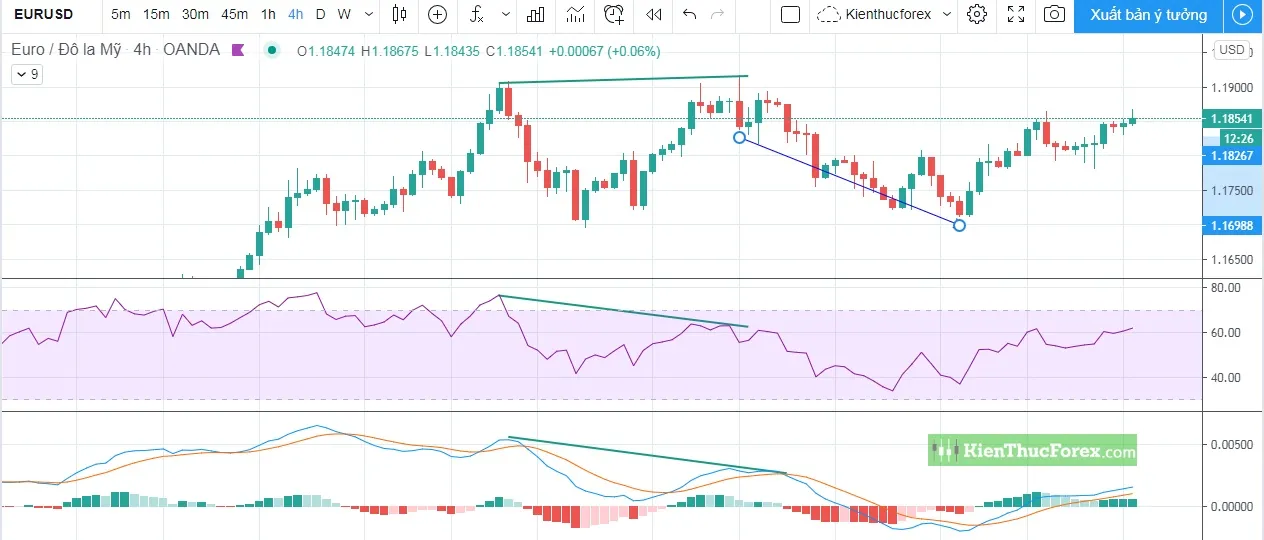Image resolution: width=1264 pixels, height=540 pixels.
Task: Click the redo arrow
Action: tap(717, 14)
